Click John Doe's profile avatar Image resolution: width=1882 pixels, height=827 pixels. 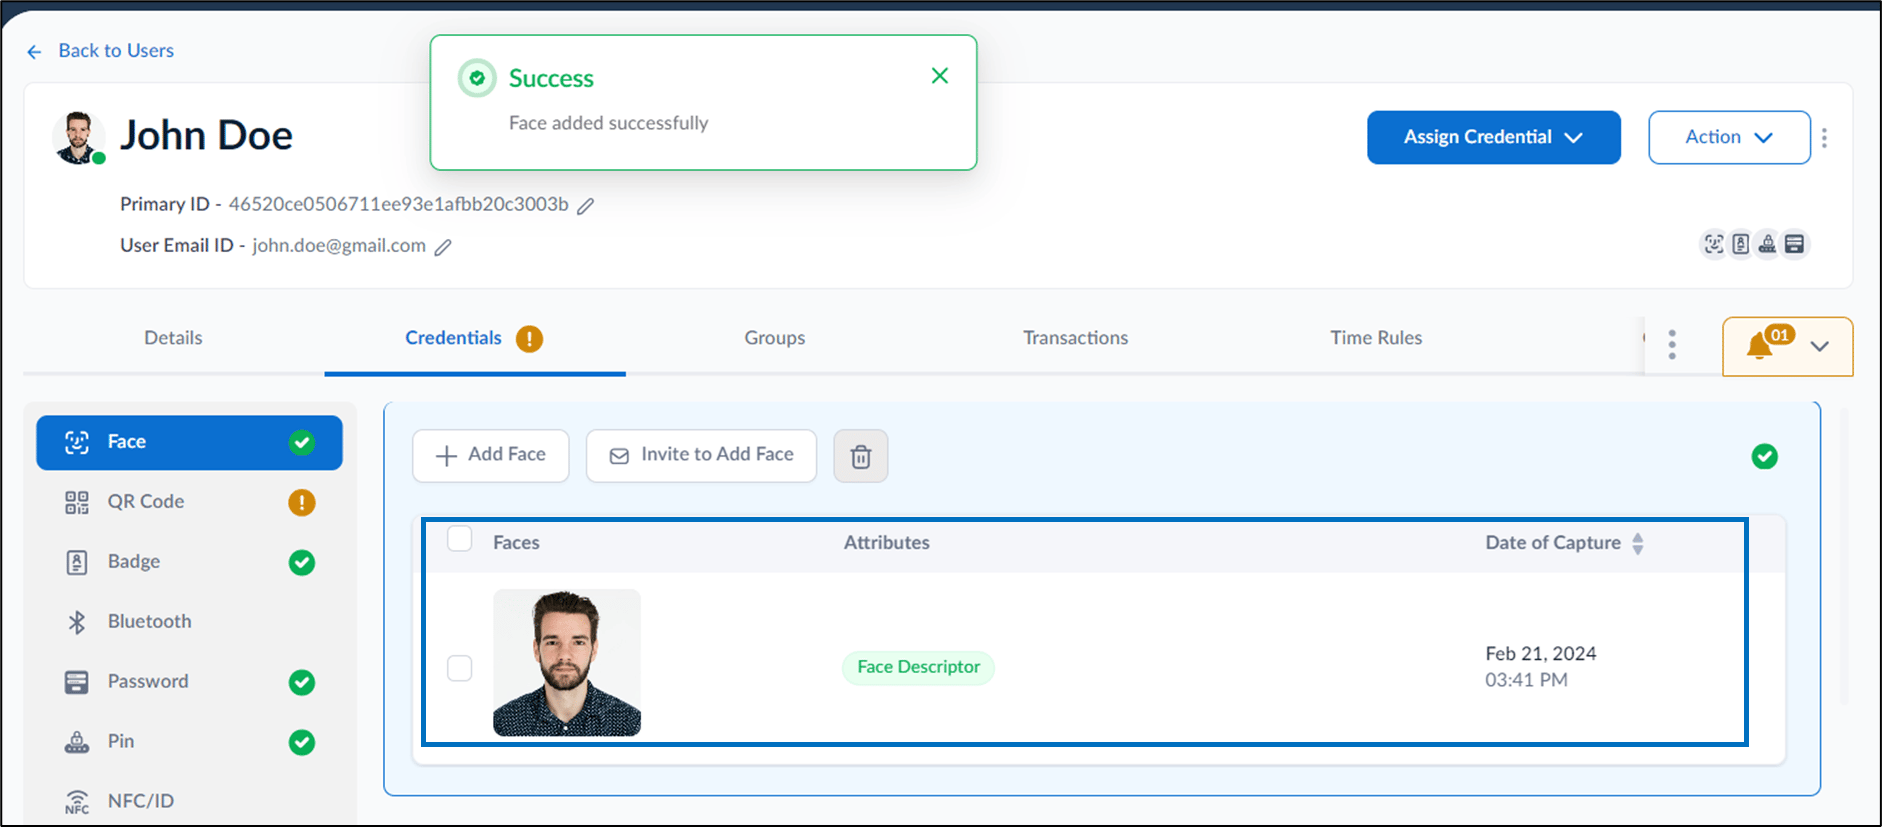point(78,138)
